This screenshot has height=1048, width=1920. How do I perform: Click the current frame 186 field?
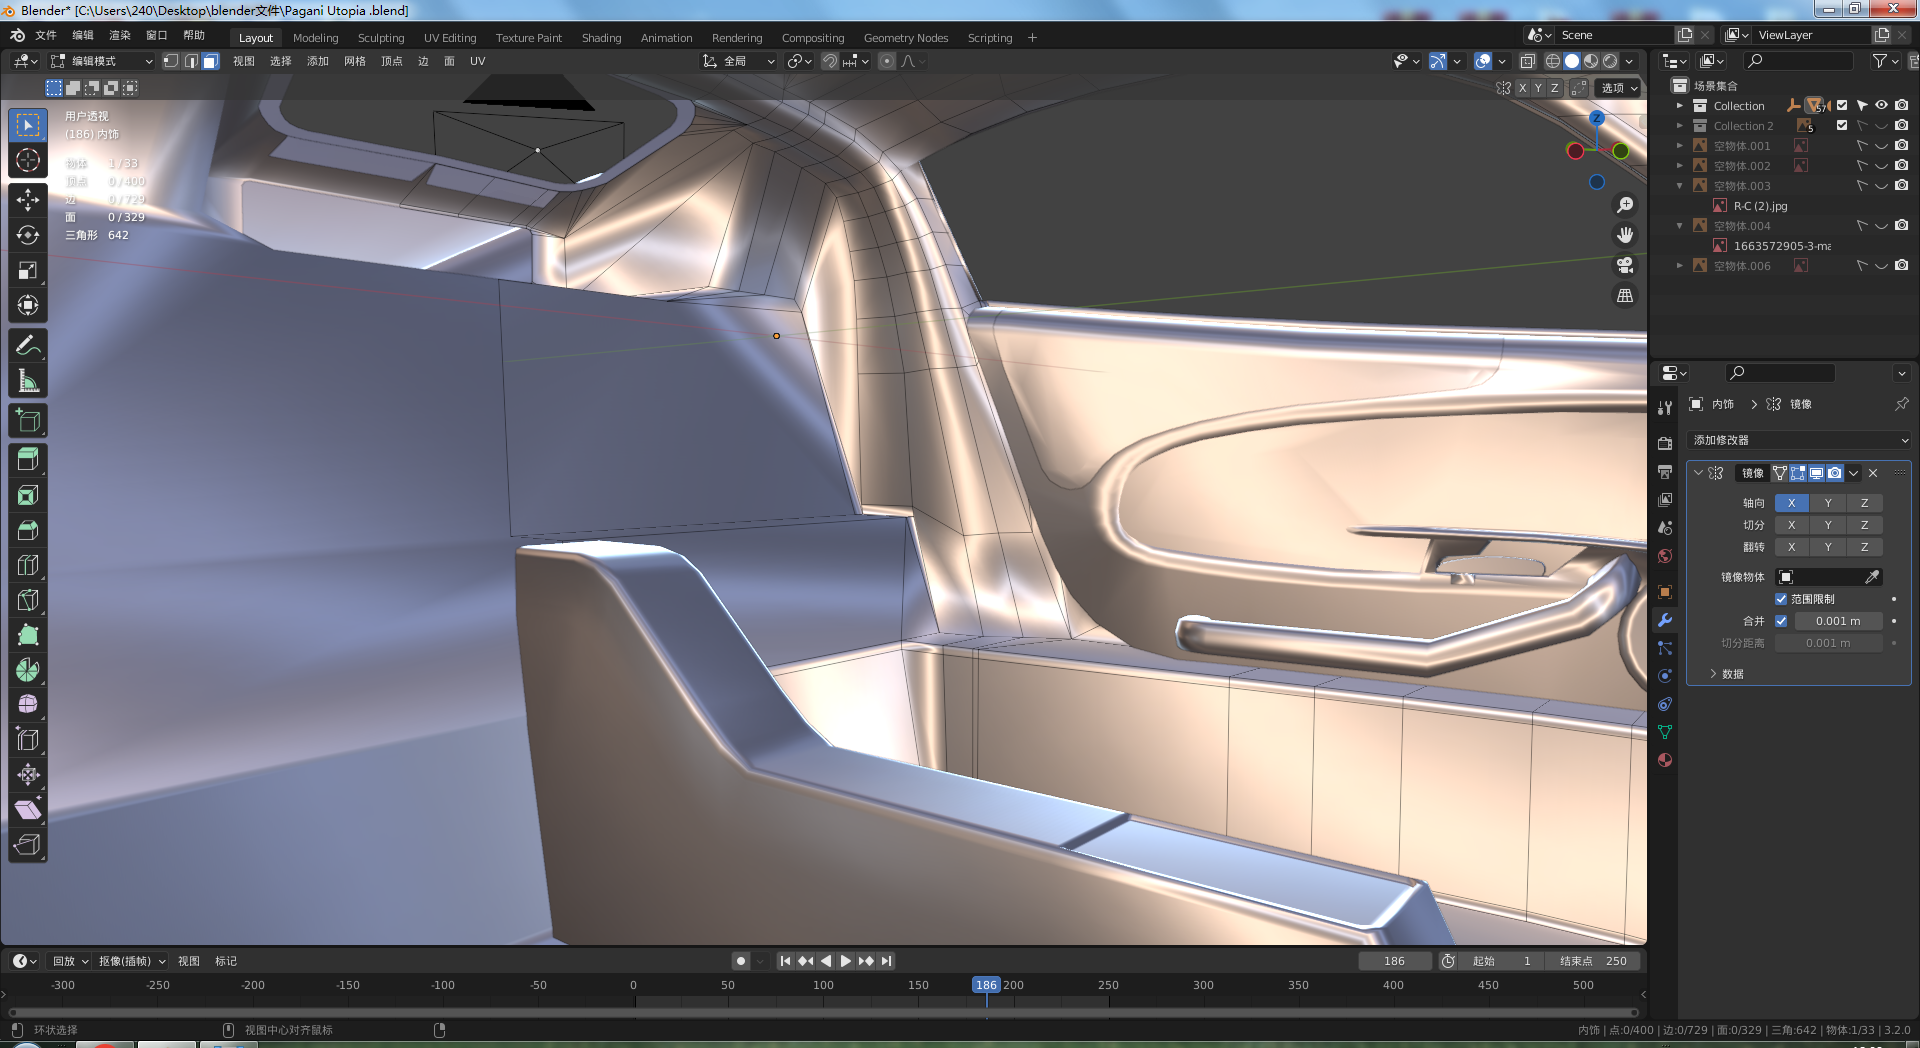click(x=1394, y=961)
